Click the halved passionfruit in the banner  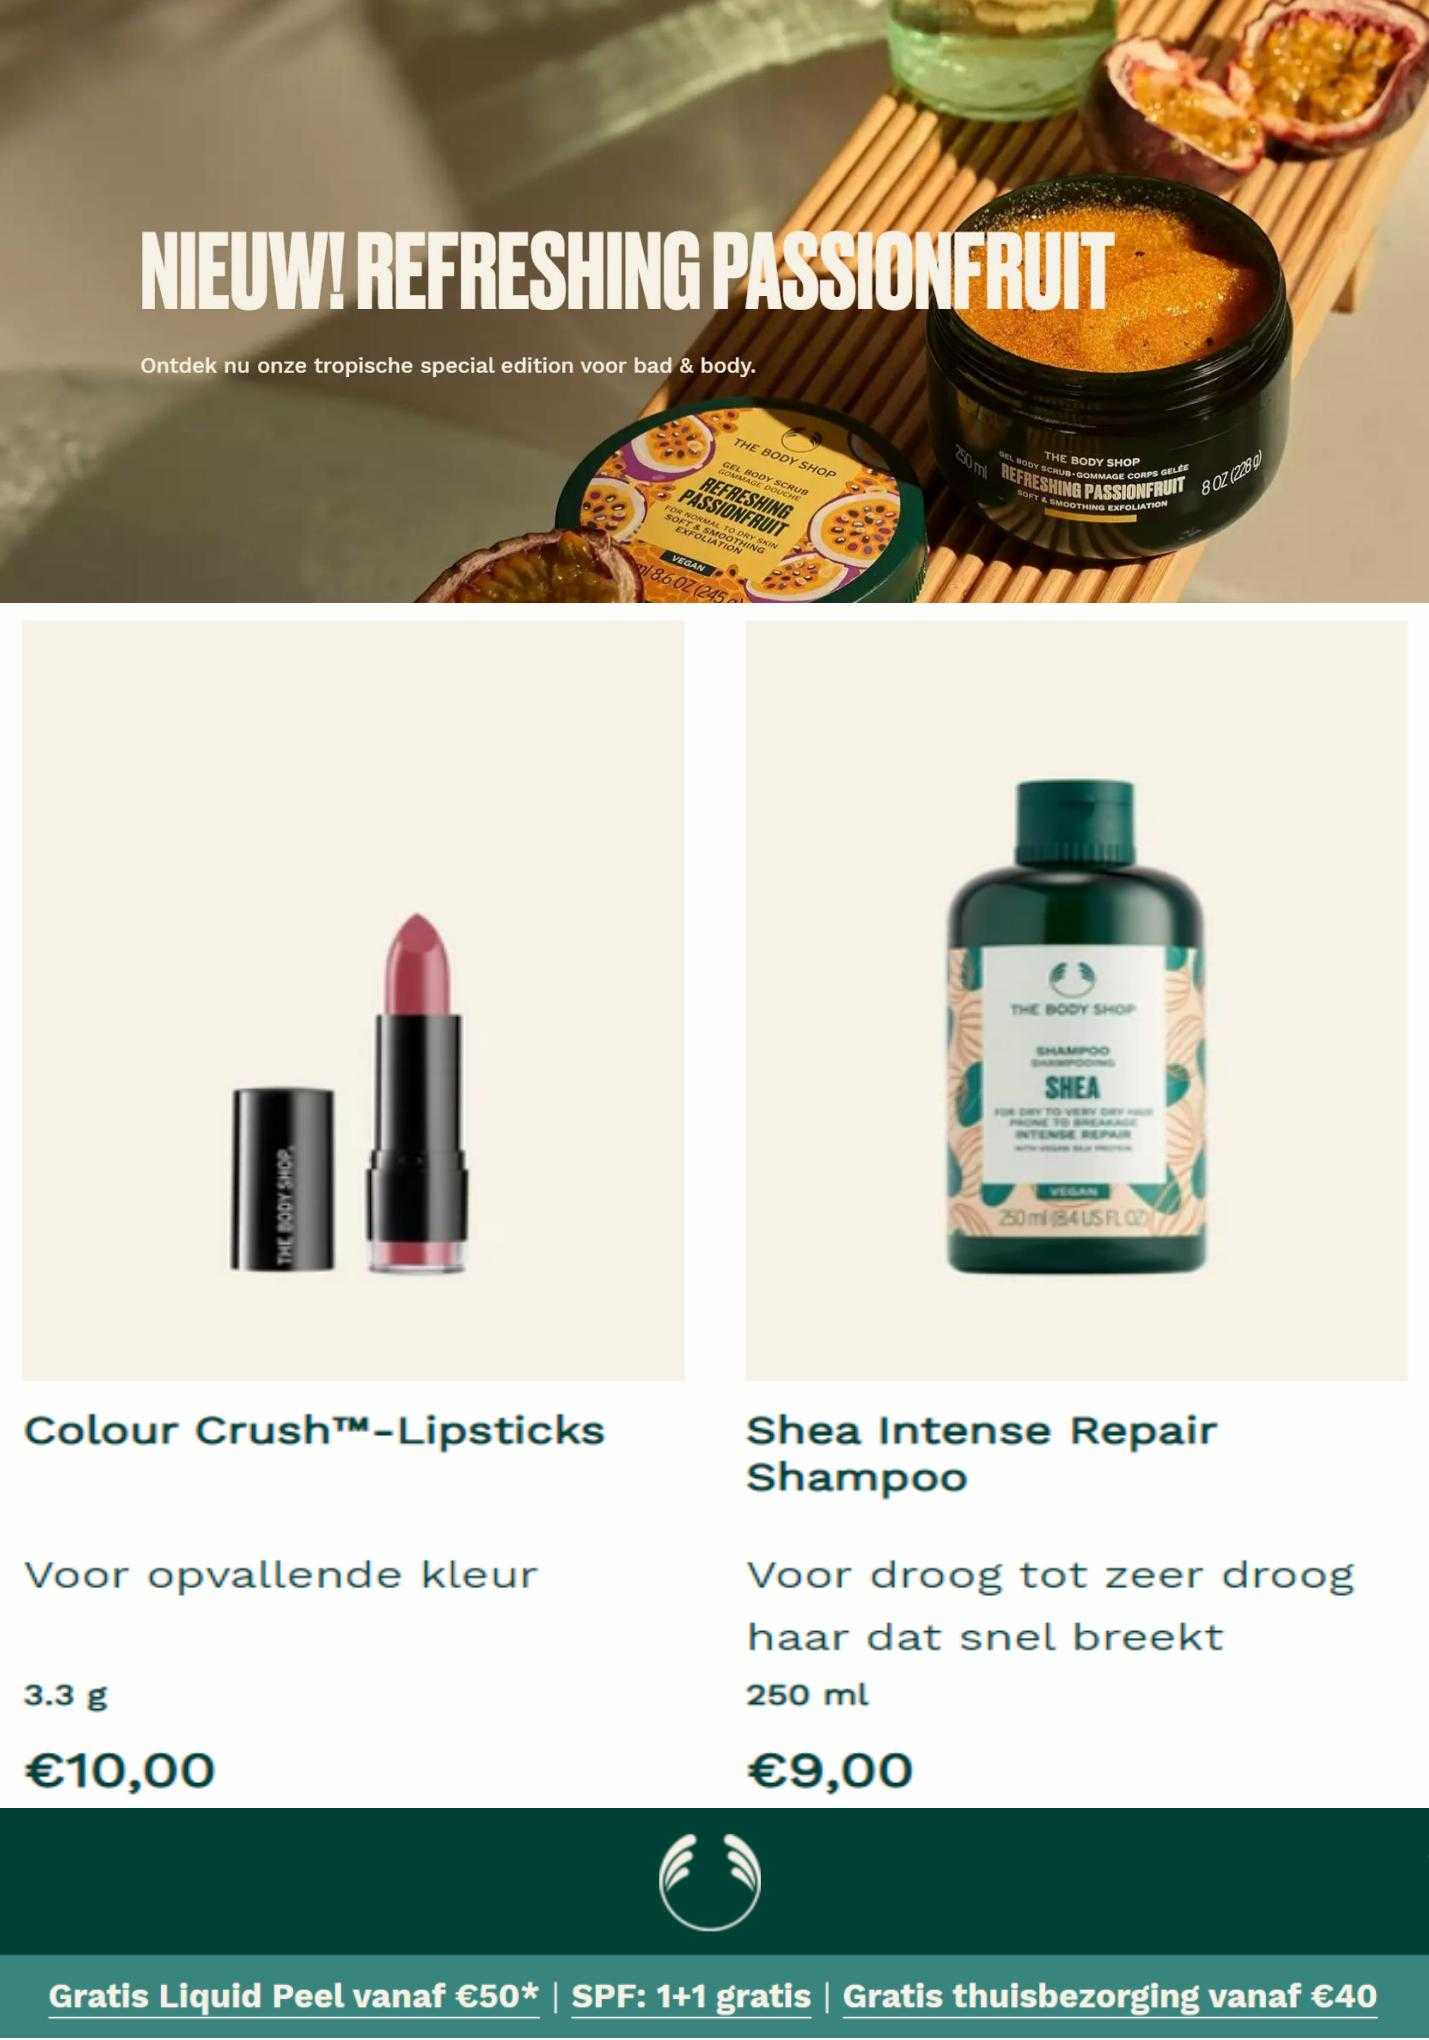1268,80
